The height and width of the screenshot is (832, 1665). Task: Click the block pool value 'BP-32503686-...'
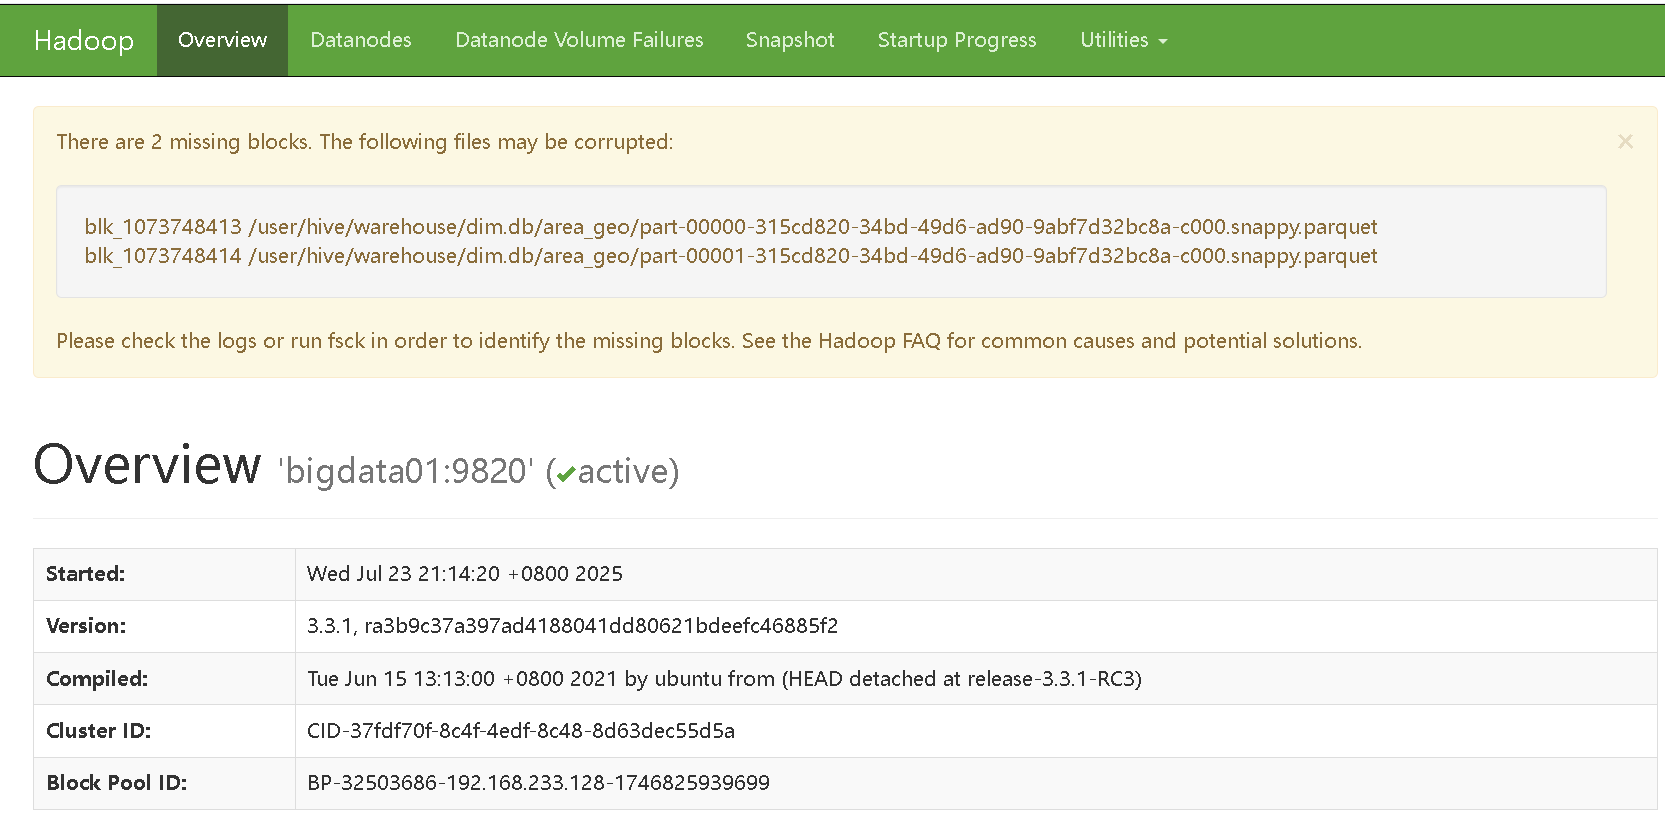538,783
